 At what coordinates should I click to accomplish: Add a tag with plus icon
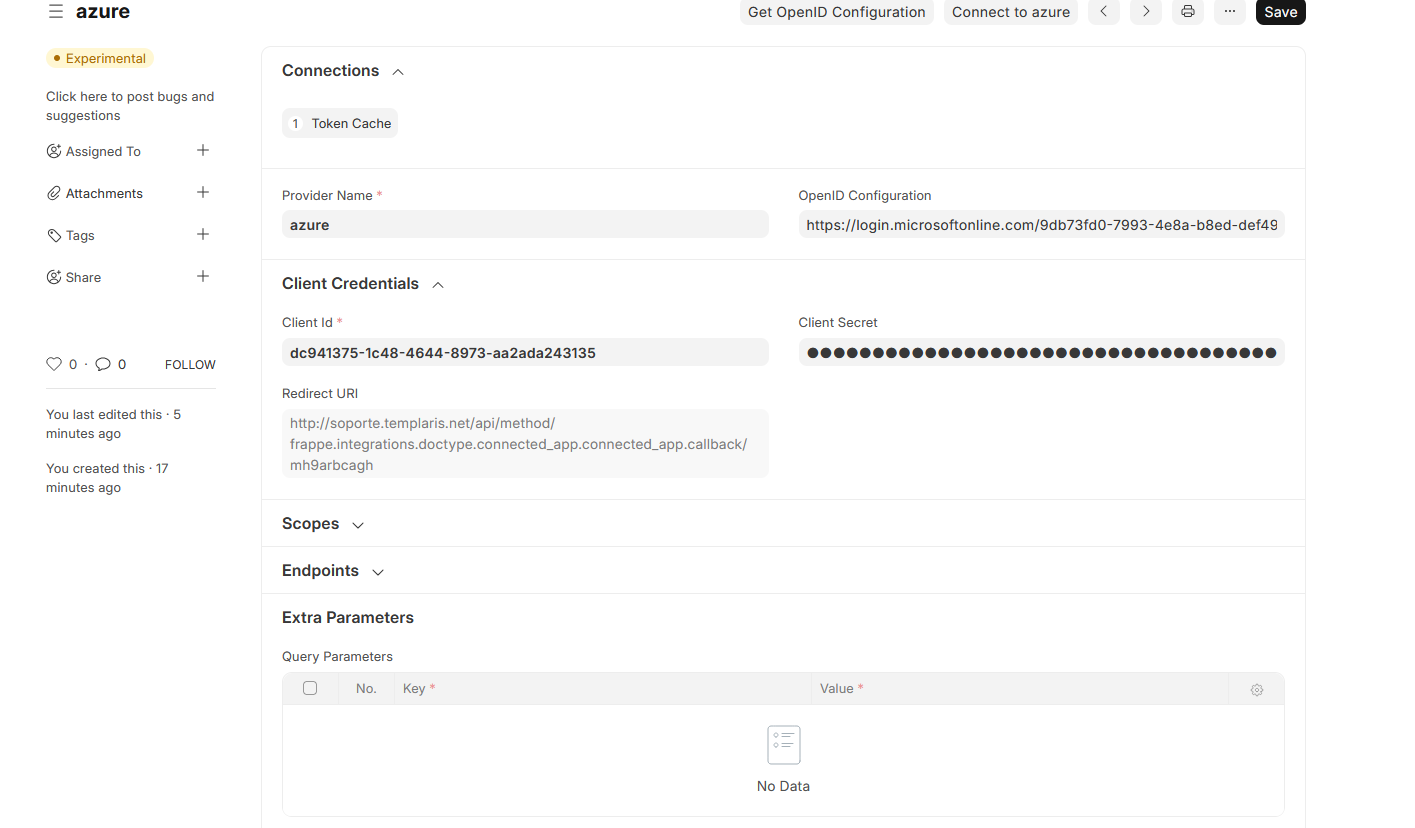click(203, 235)
